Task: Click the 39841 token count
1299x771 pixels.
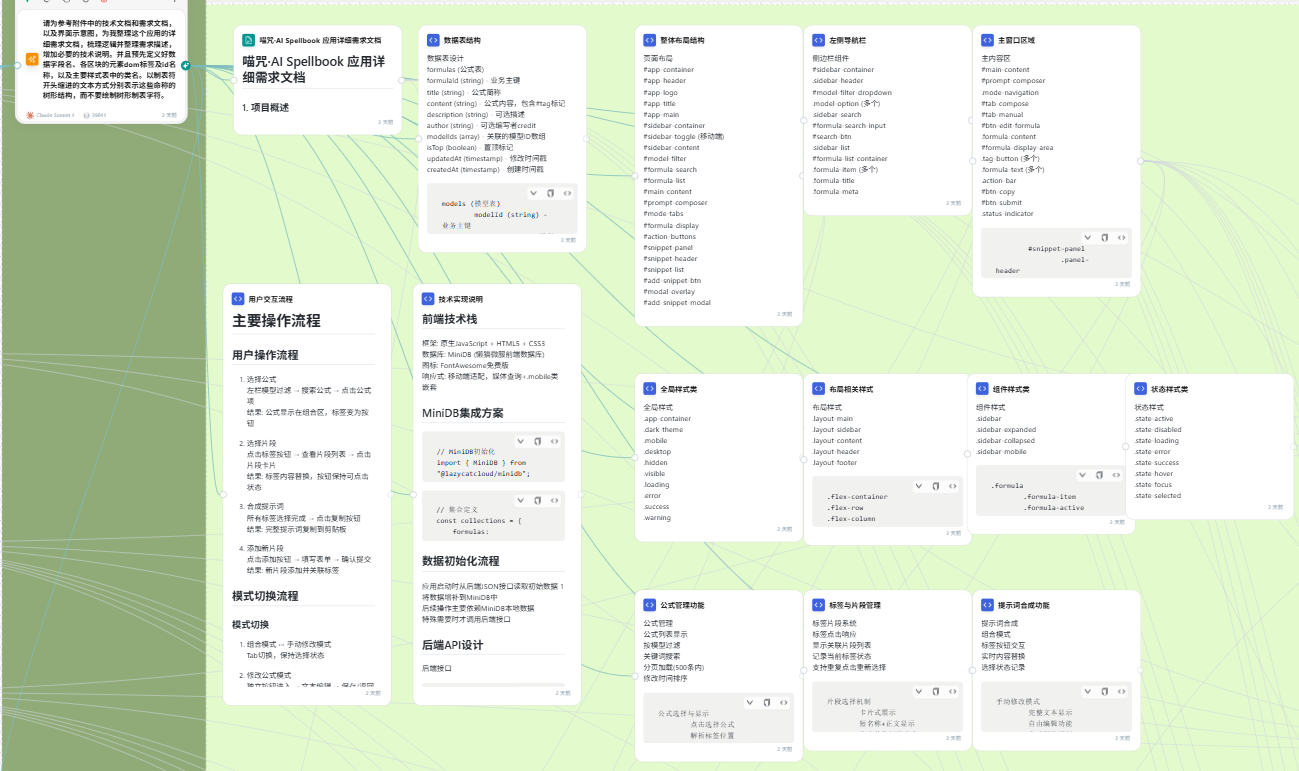Action: pyautogui.click(x=99, y=115)
